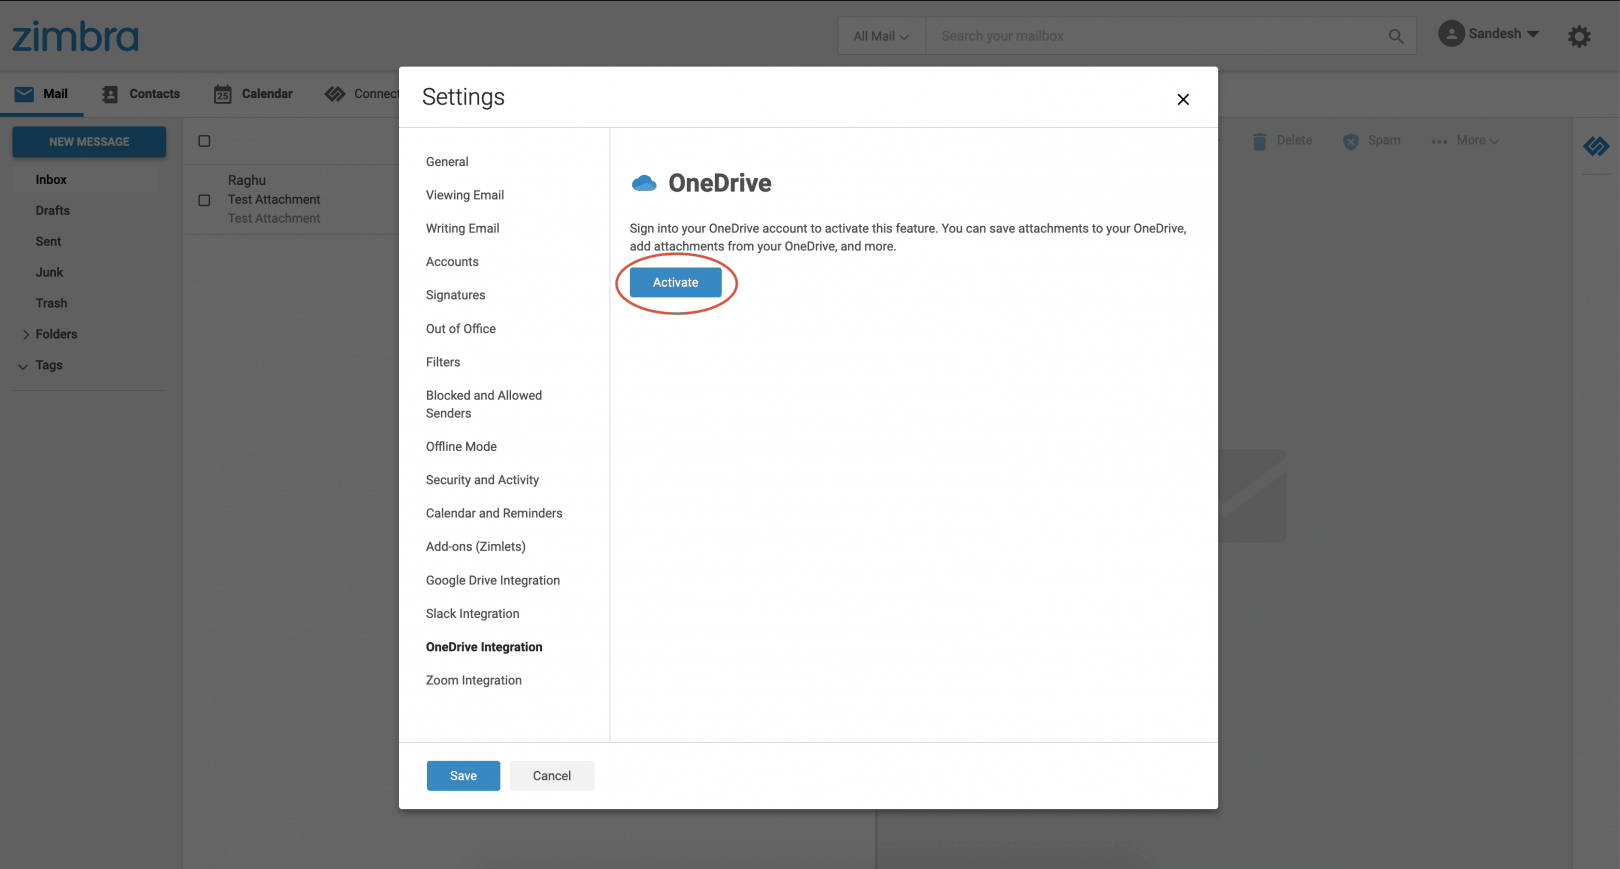Switch to the Connect tab
Screen dimensions: 1620x869
tap(362, 94)
